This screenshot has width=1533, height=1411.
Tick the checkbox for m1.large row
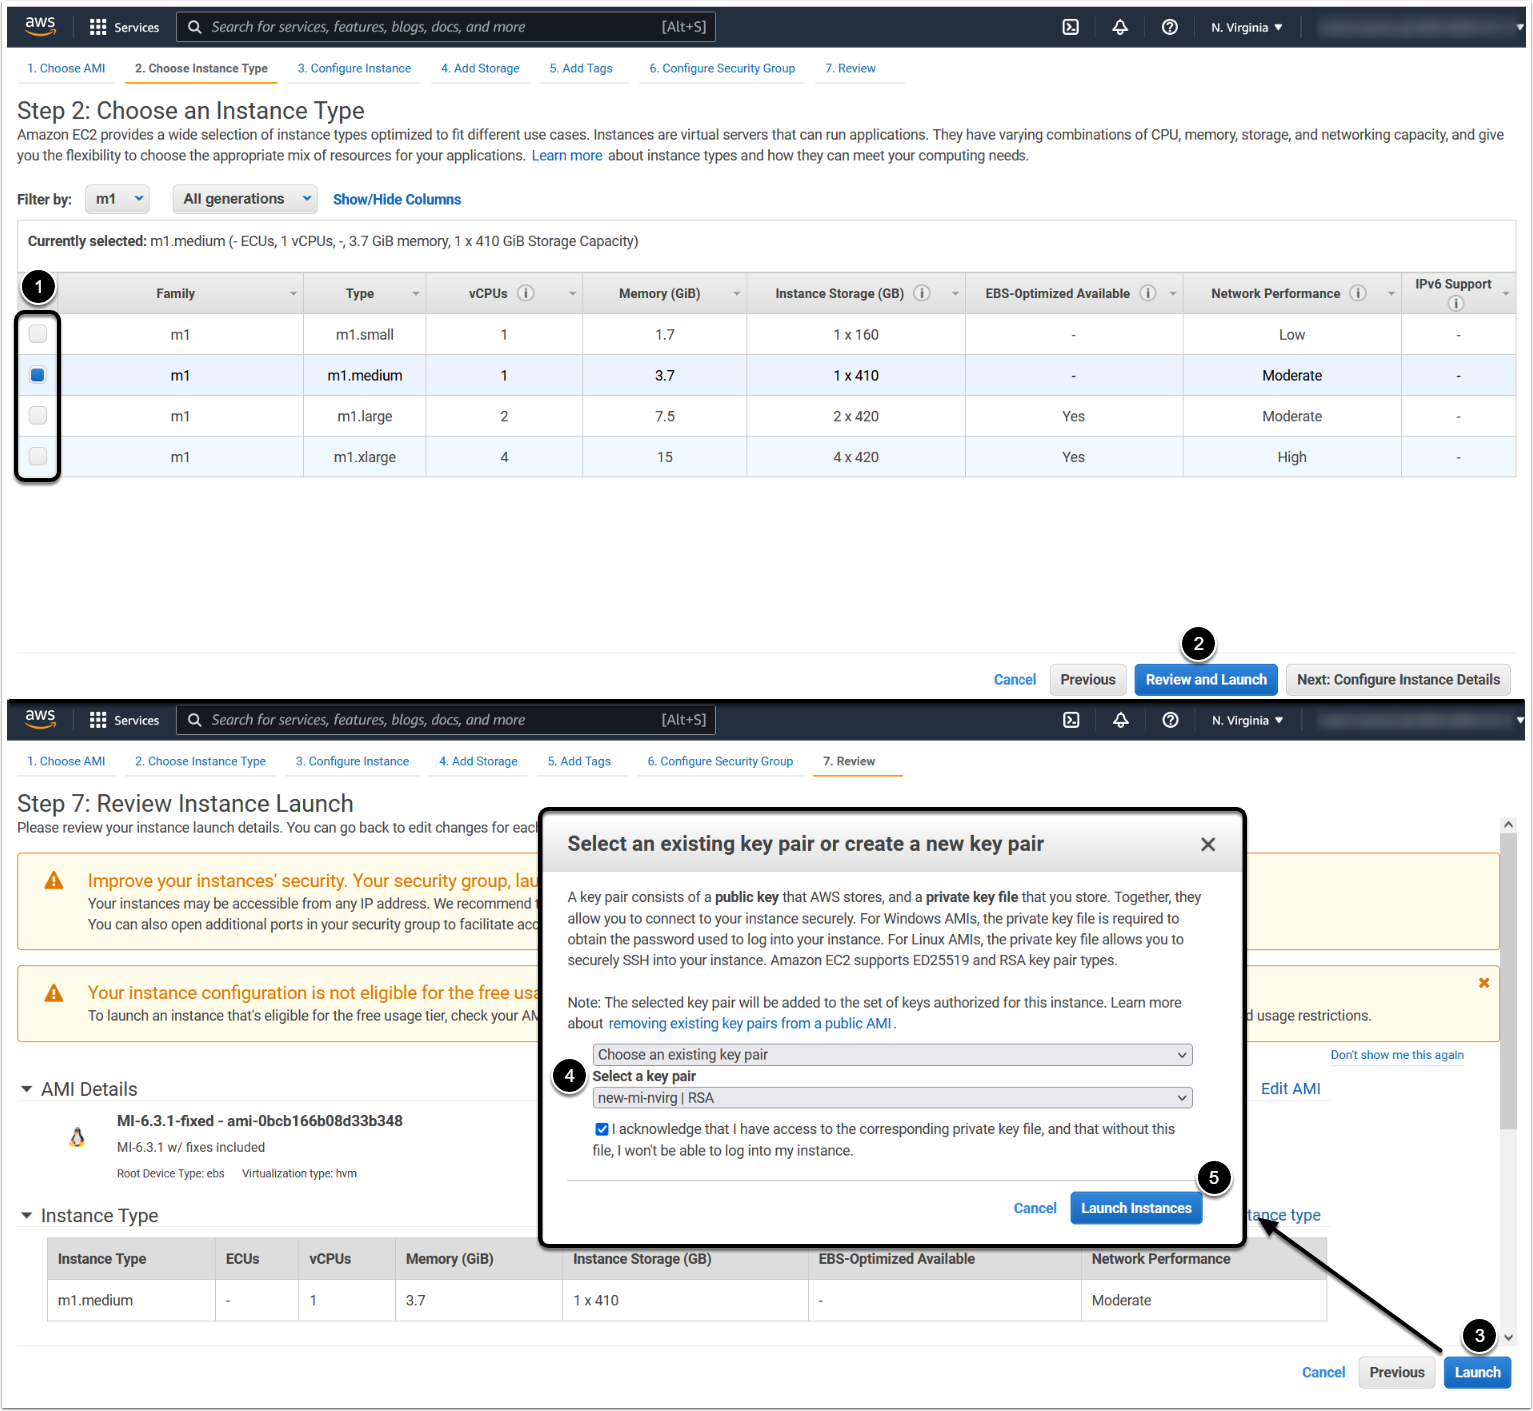pos(38,415)
